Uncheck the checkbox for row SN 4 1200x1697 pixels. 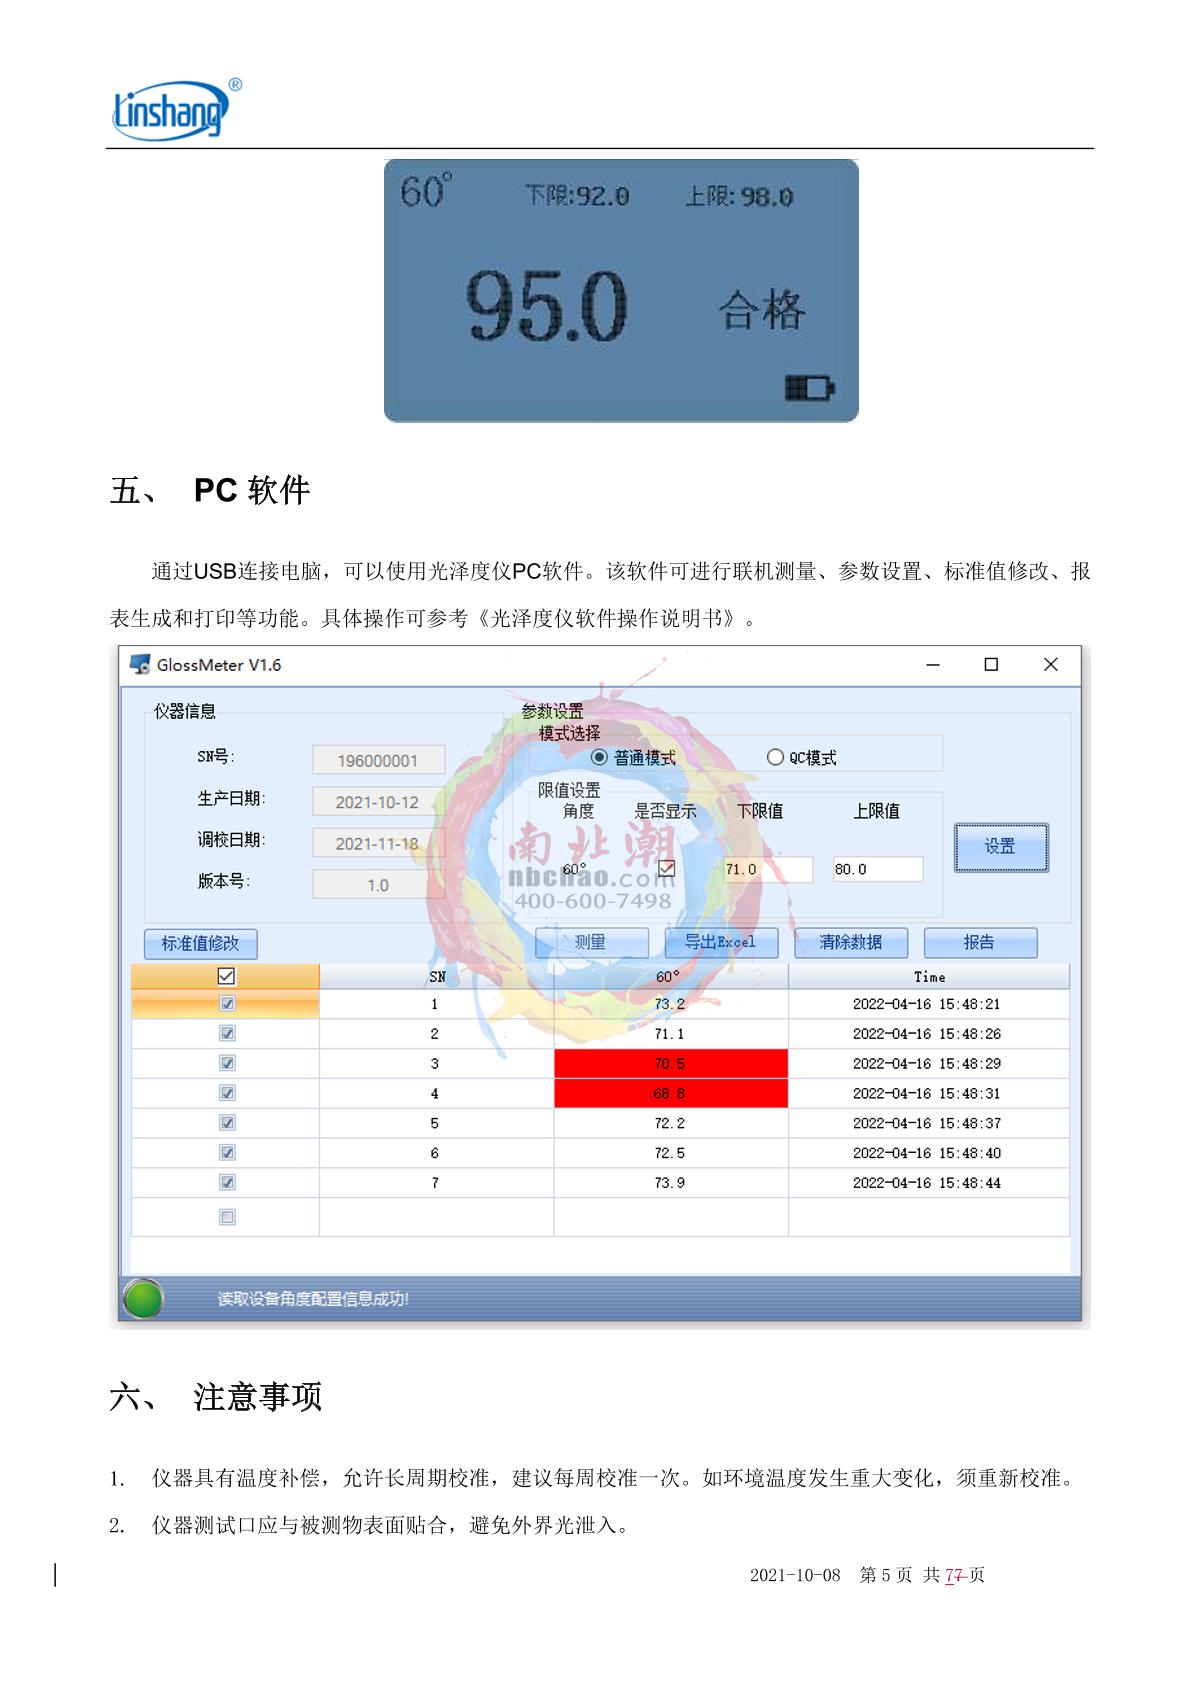(227, 1093)
